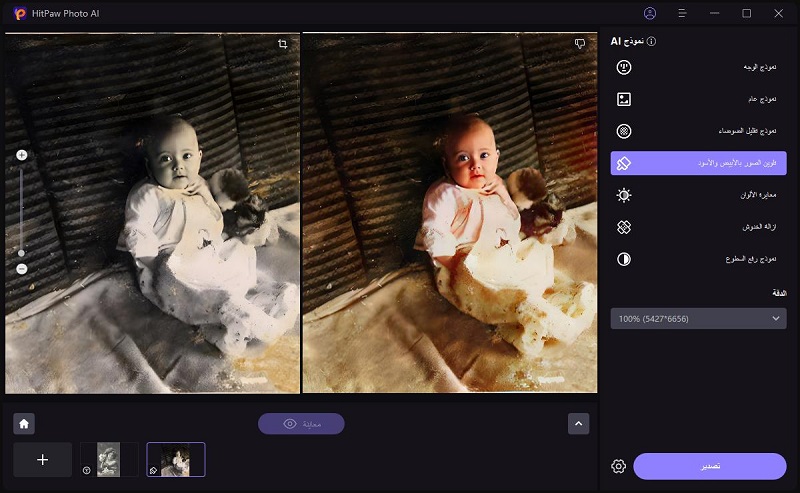Pick the Color Calibration sun icon
The height and width of the screenshot is (493, 800).
pos(624,195)
